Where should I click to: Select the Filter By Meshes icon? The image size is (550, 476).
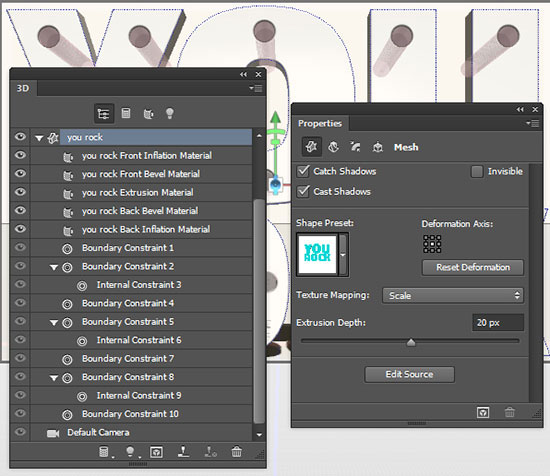point(126,113)
